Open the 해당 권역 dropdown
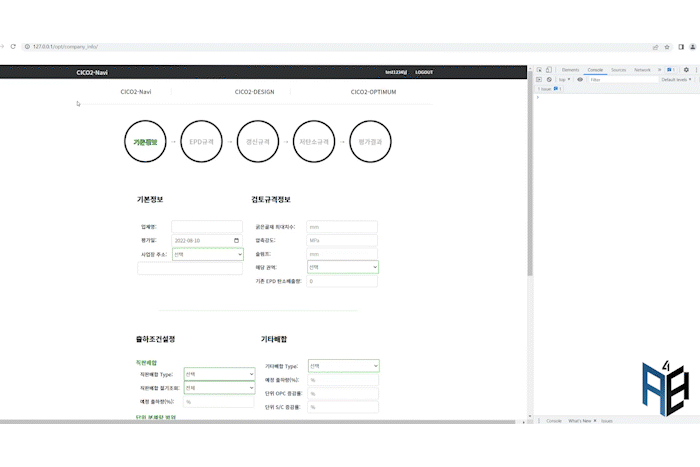This screenshot has height=467, width=700. tap(342, 267)
